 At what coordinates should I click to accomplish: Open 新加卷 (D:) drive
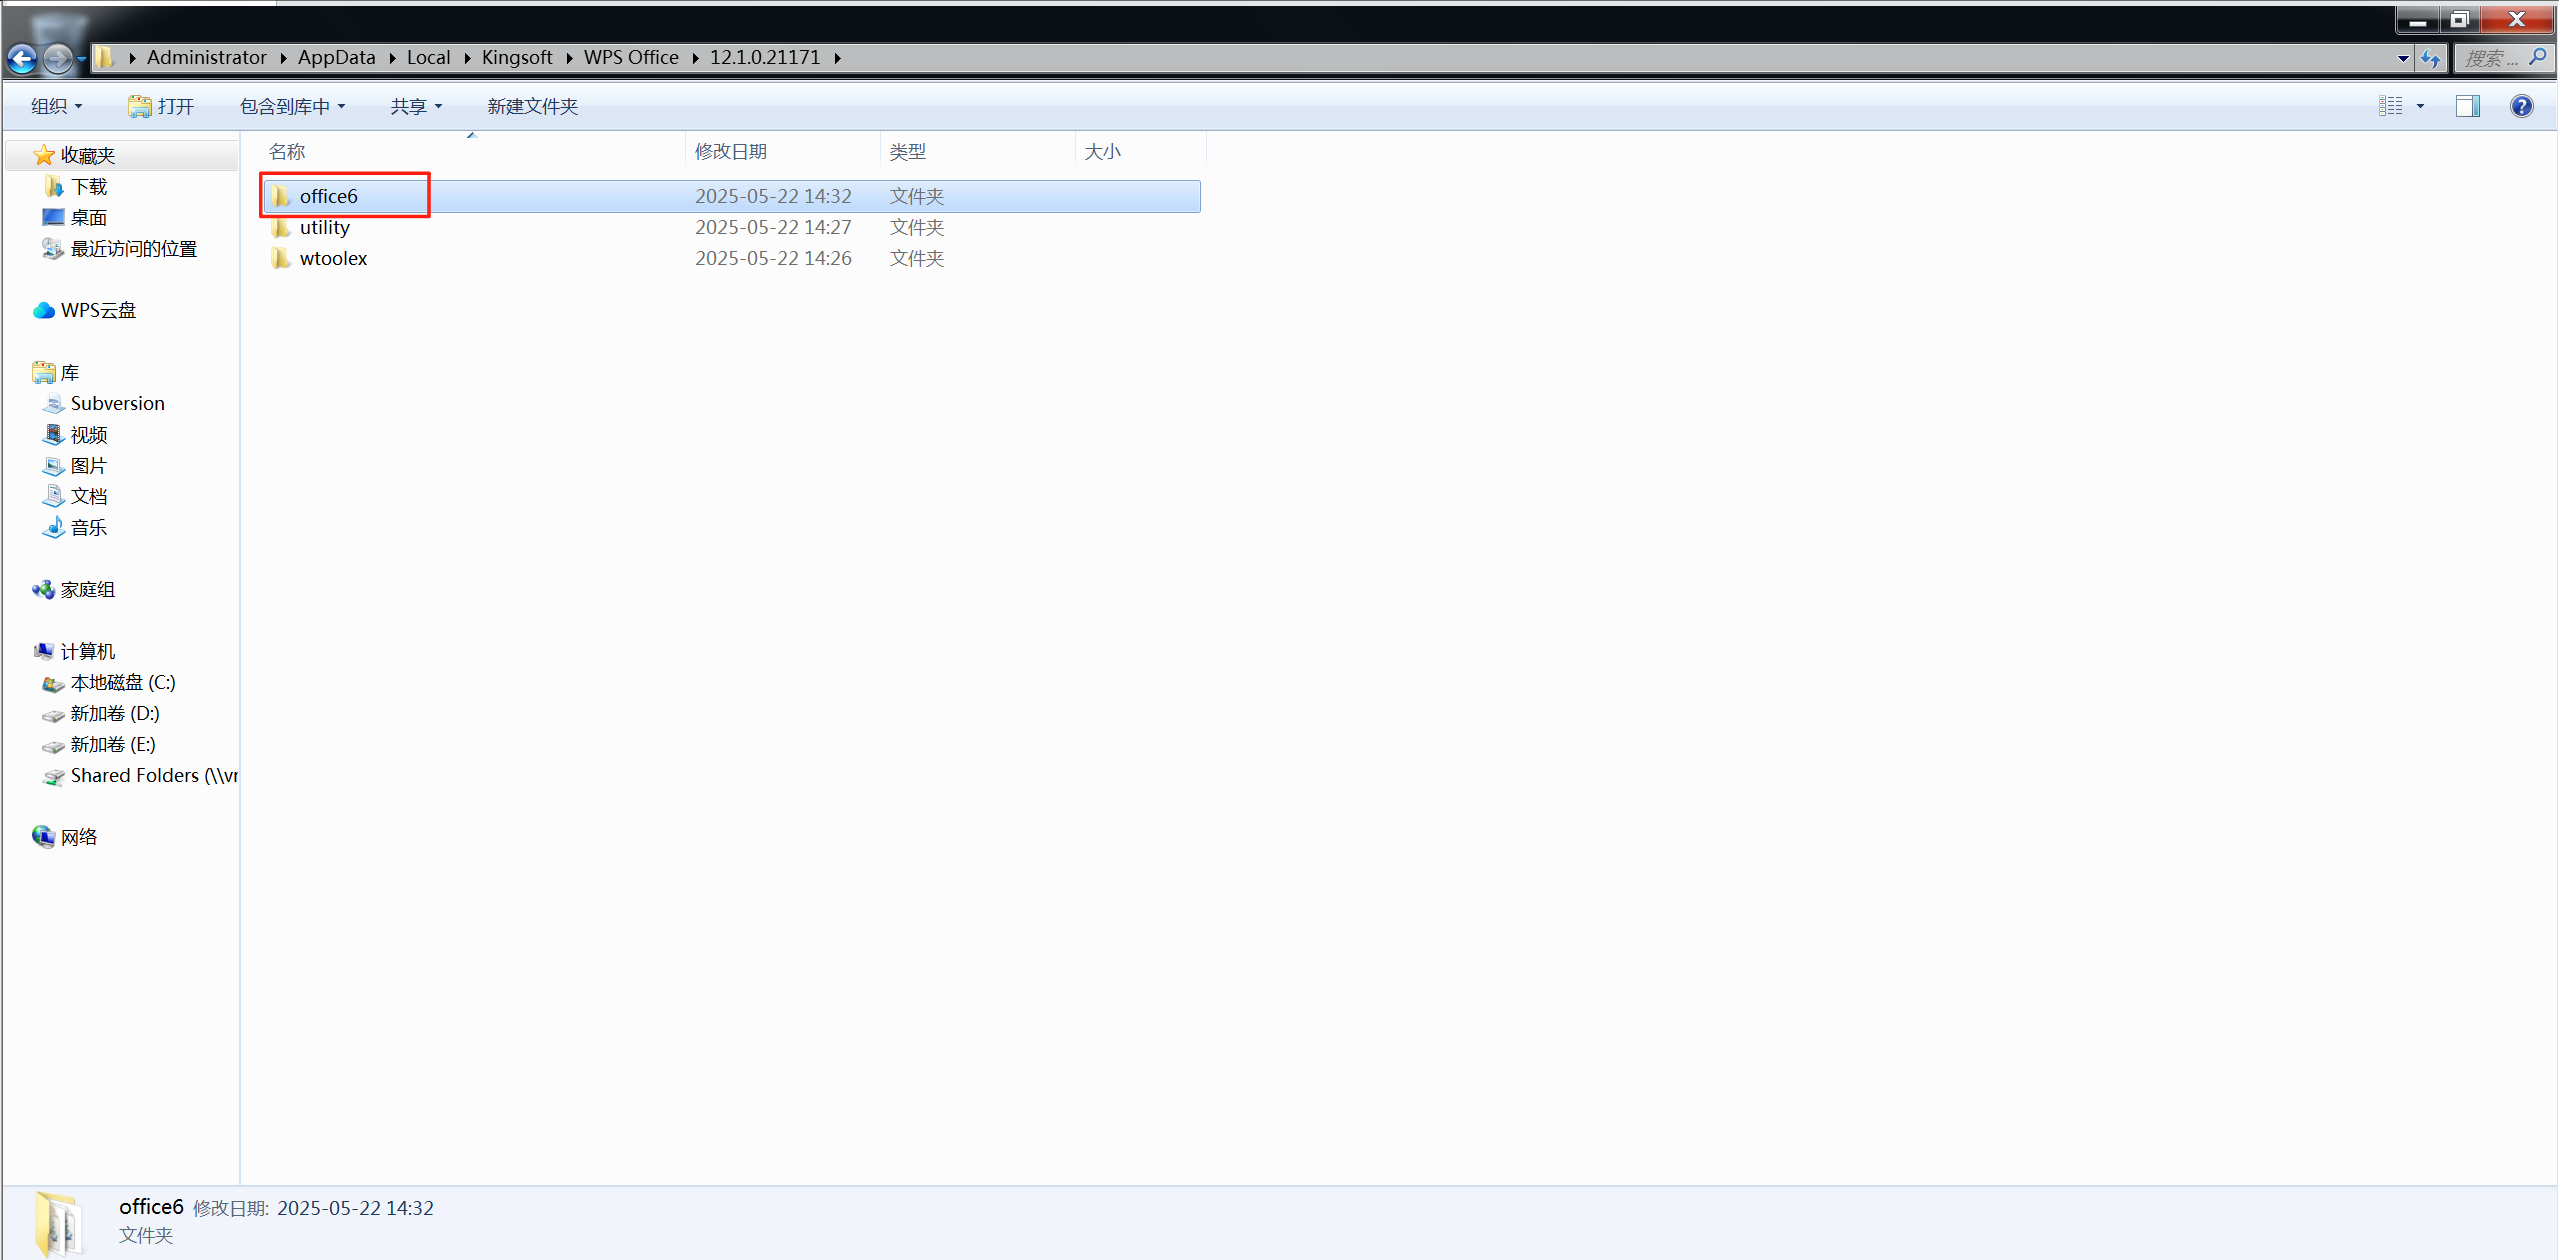(114, 713)
